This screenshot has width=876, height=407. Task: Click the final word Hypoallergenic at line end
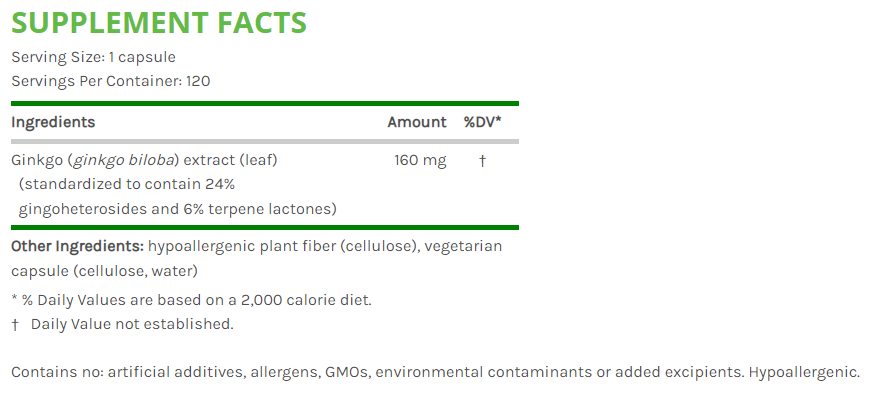tap(803, 372)
